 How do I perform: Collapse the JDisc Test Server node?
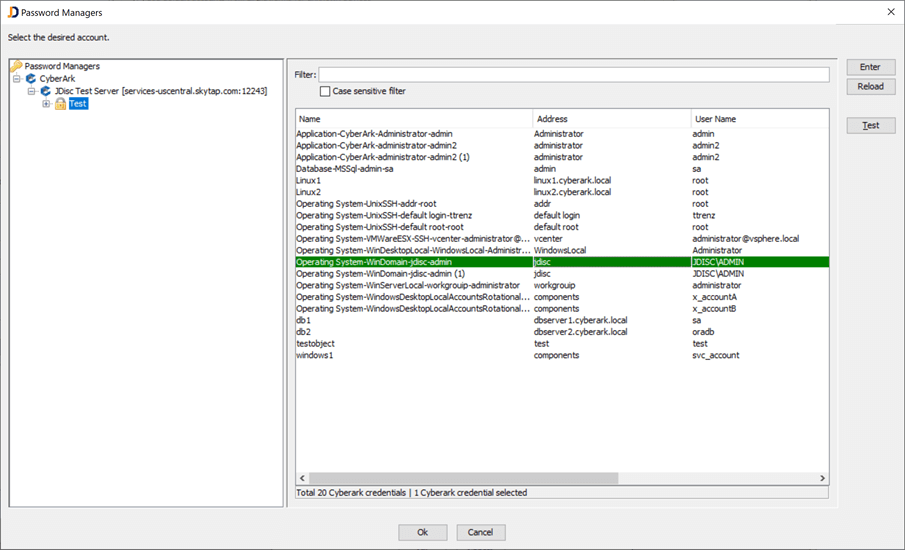[x=31, y=91]
